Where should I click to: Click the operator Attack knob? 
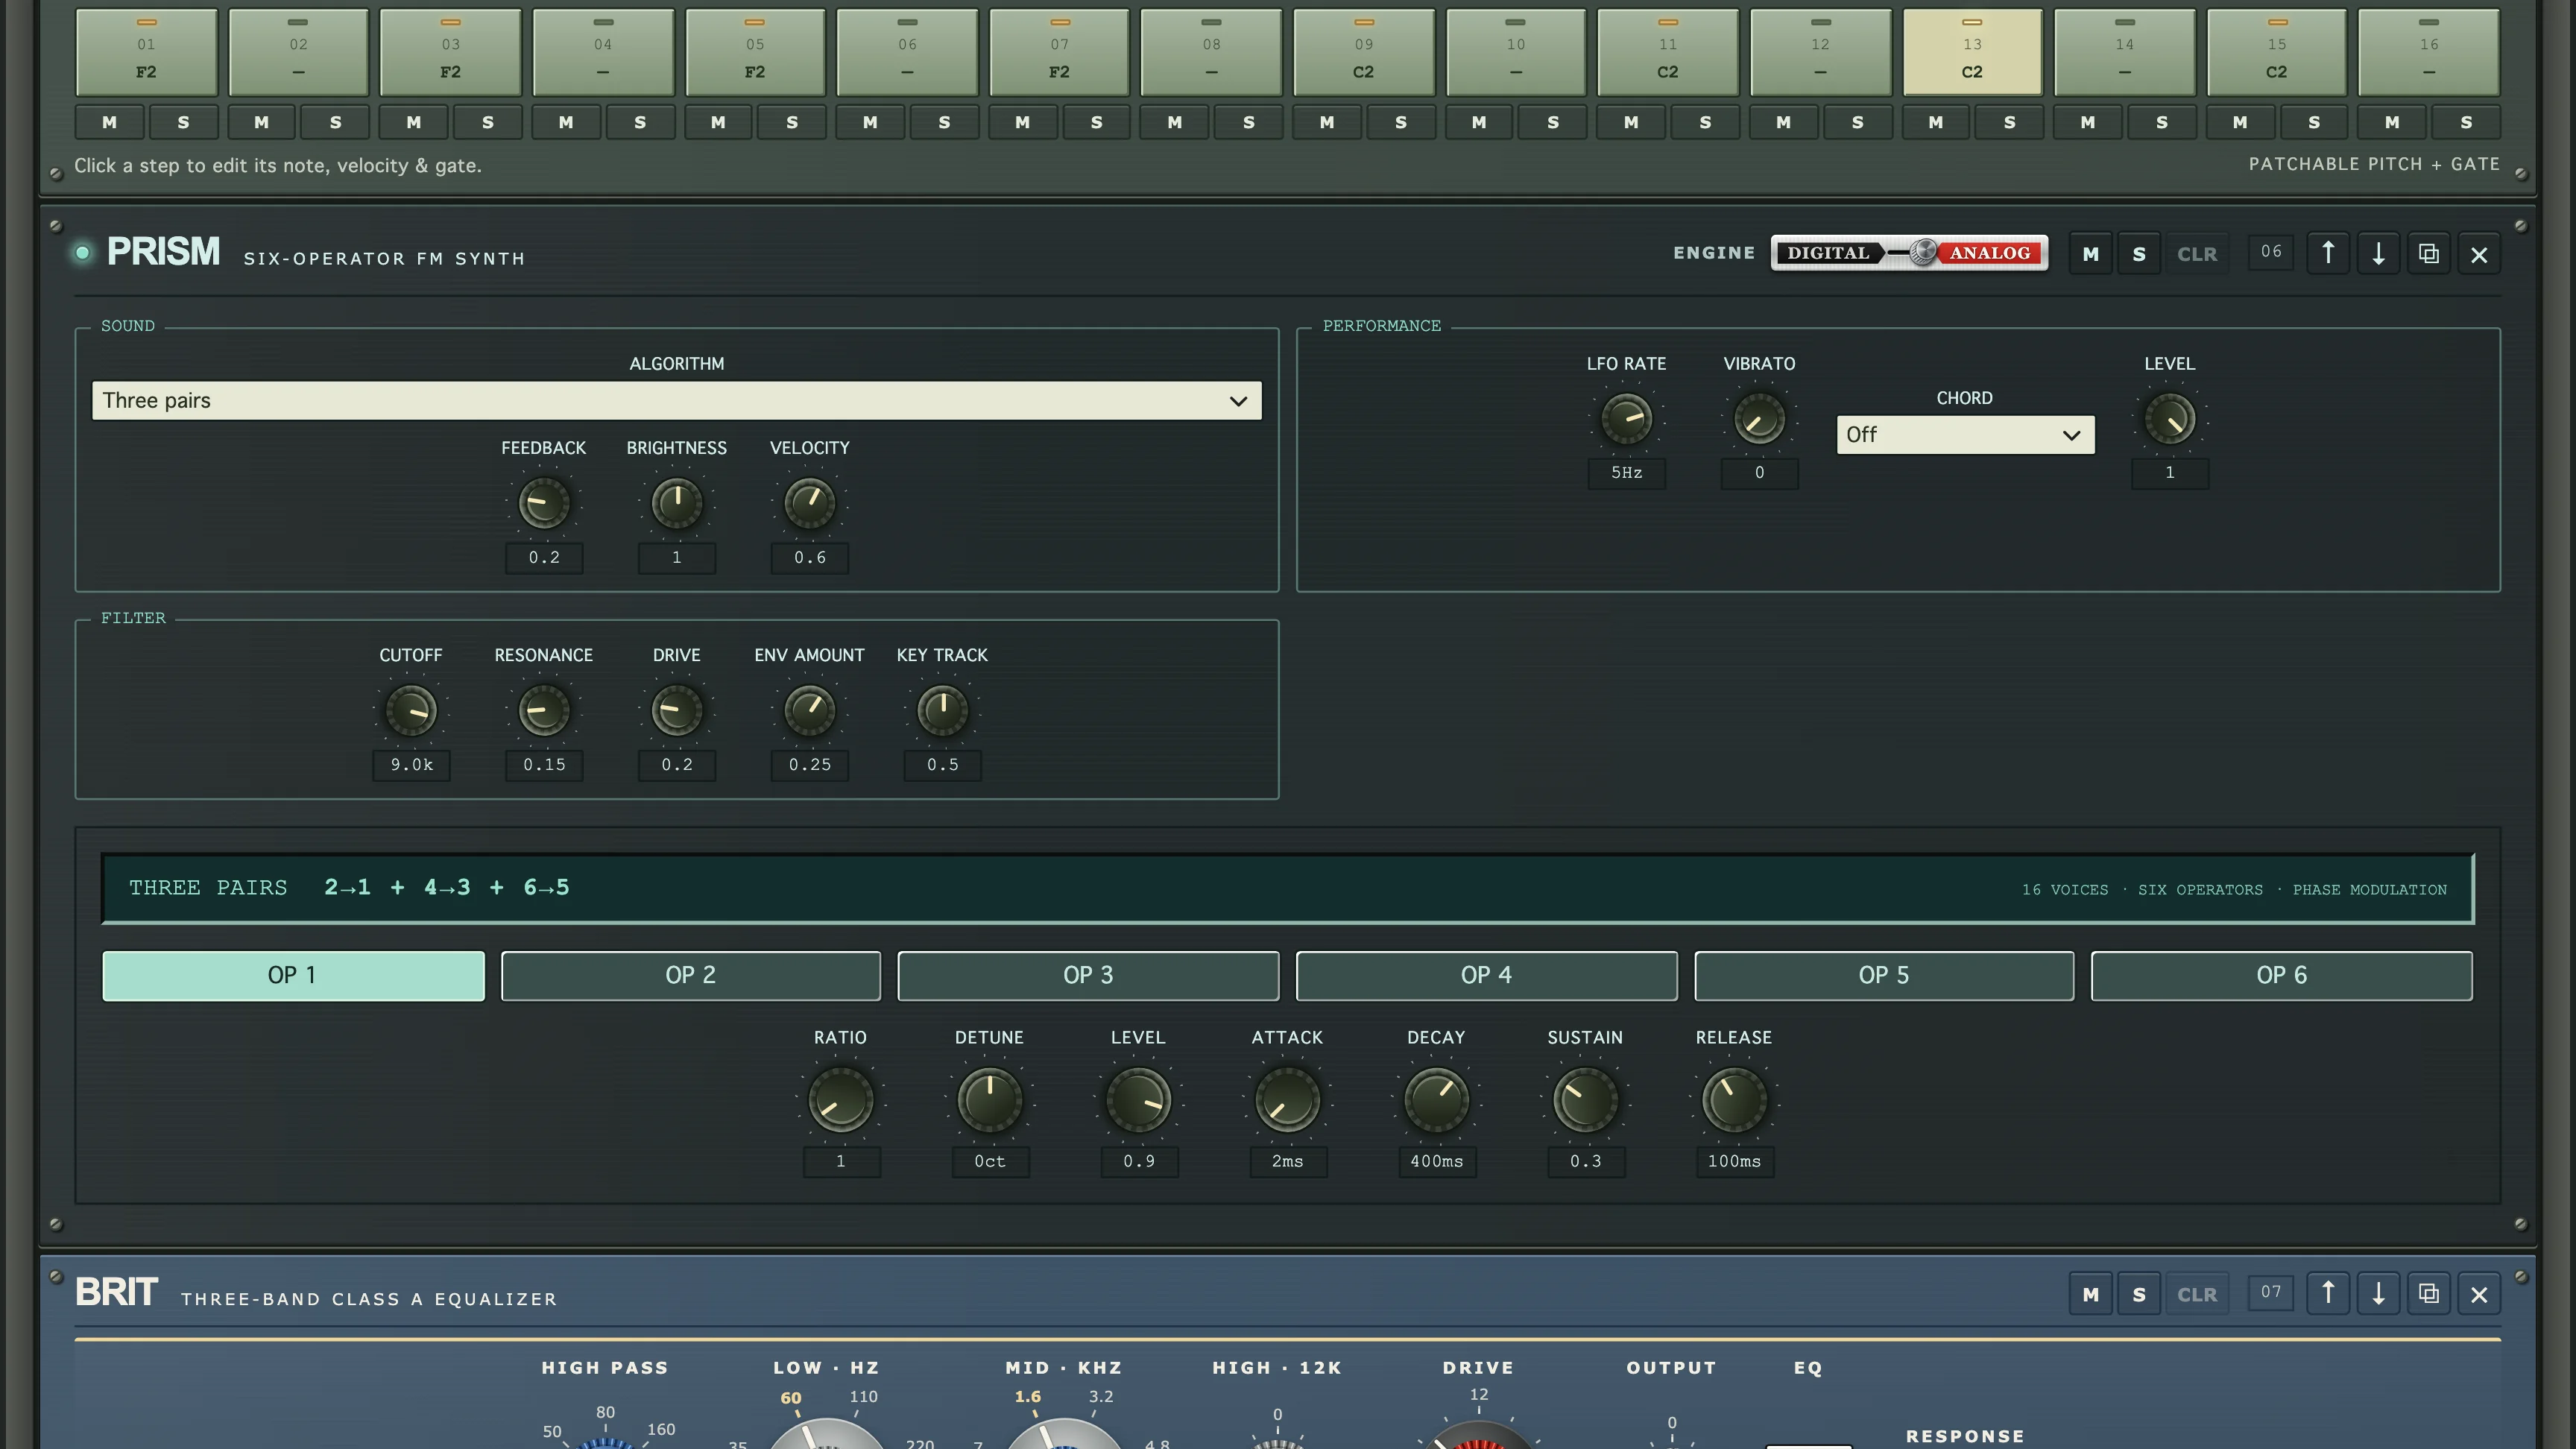1287,1099
